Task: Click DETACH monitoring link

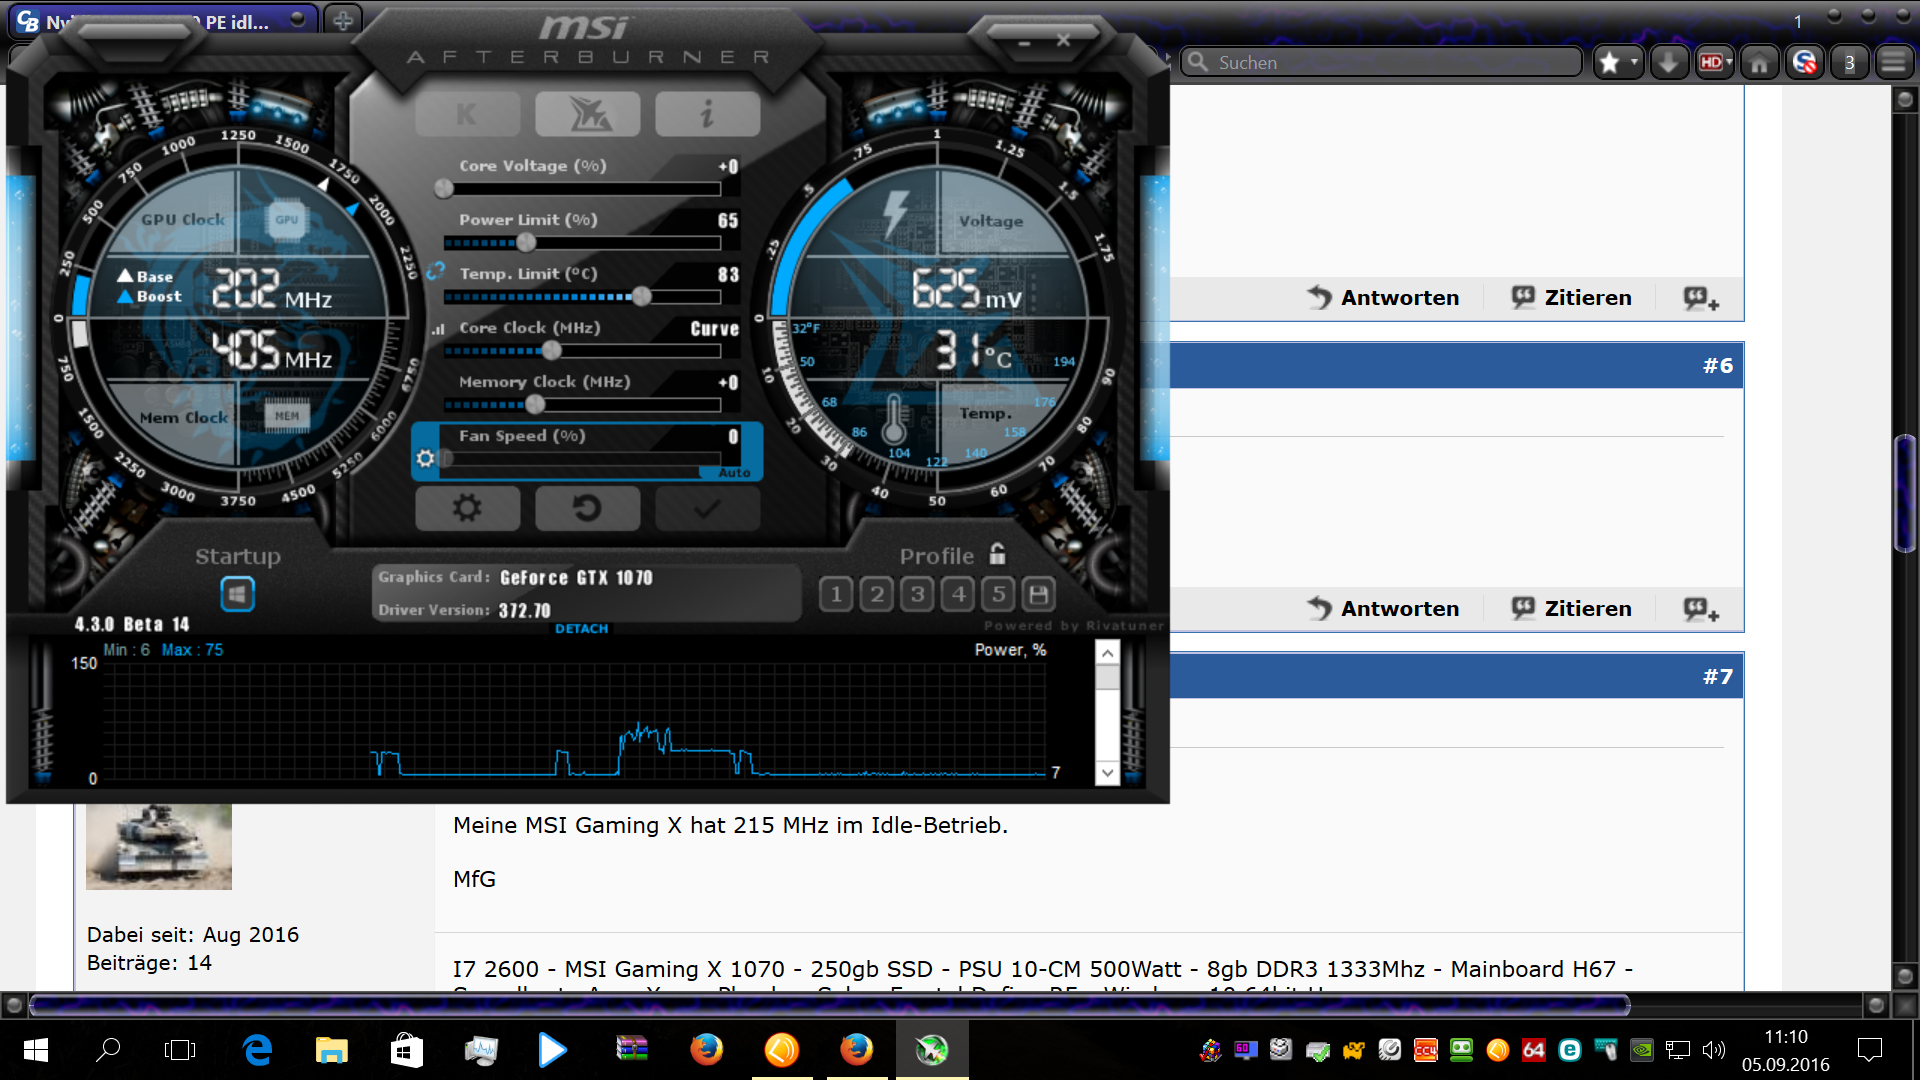Action: pos(581,629)
